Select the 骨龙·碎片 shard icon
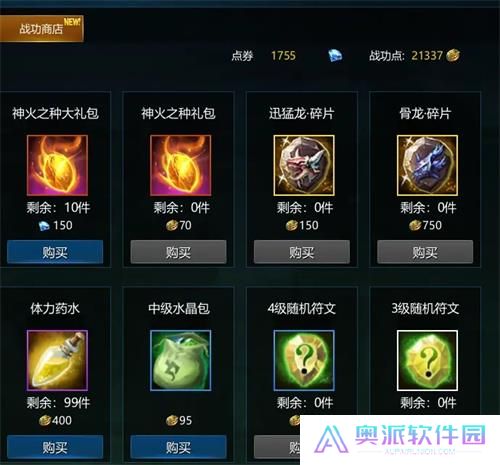 pyautogui.click(x=427, y=165)
